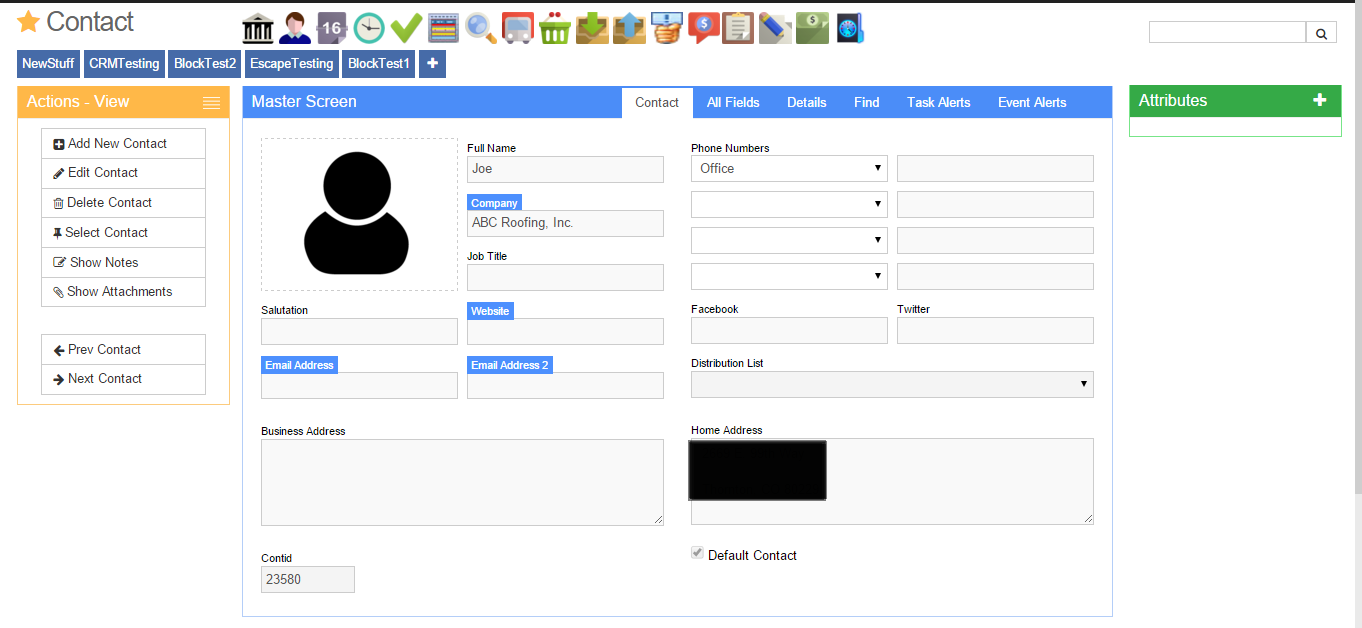Click the contact photo placeholder
The width and height of the screenshot is (1362, 628).
pos(359,215)
